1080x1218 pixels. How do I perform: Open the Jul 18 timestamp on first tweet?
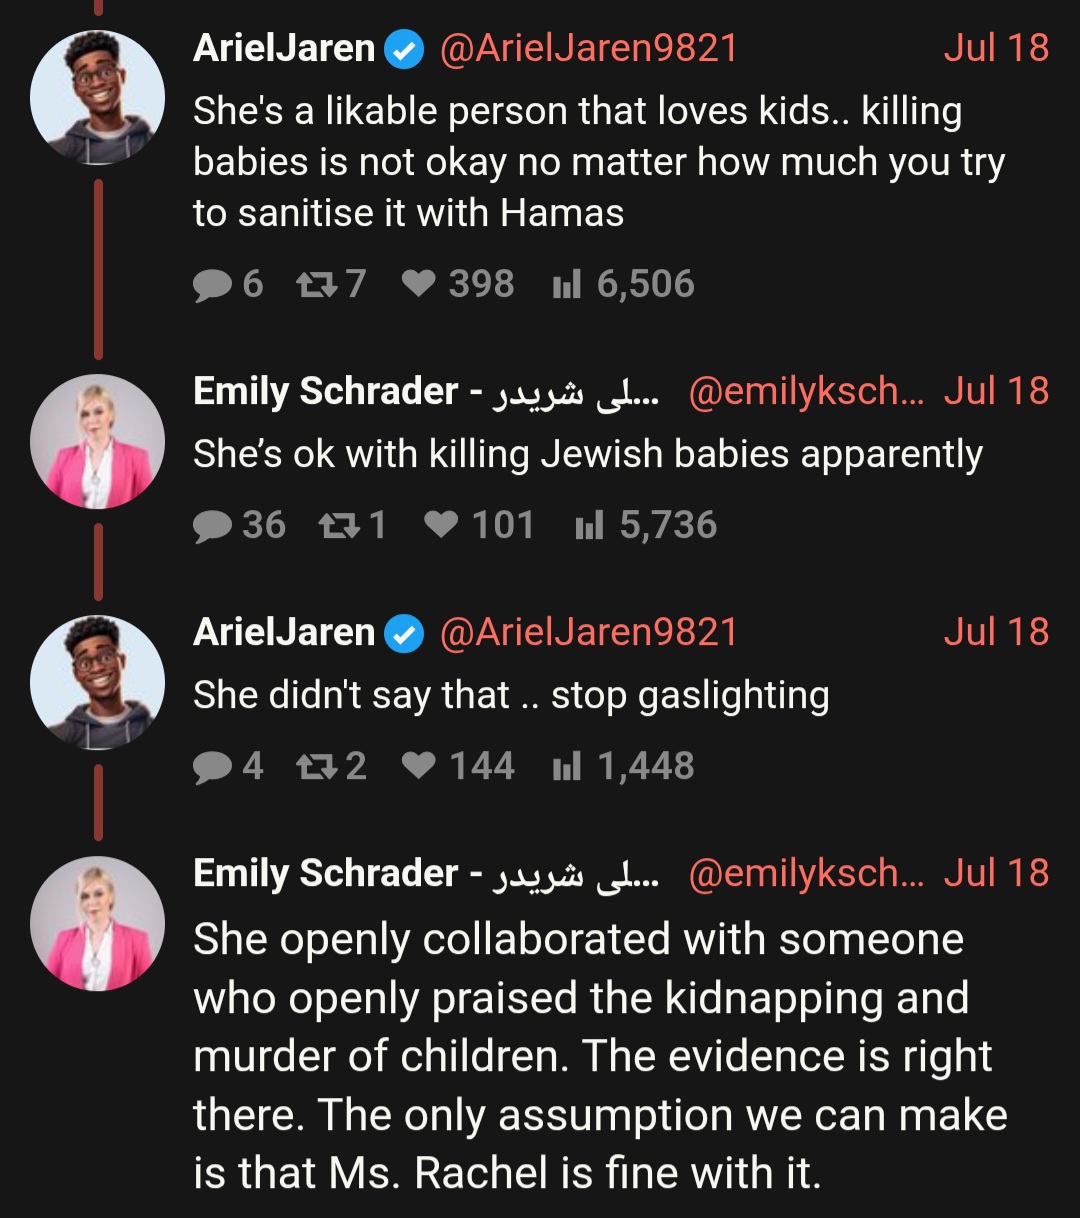pyautogui.click(x=996, y=48)
